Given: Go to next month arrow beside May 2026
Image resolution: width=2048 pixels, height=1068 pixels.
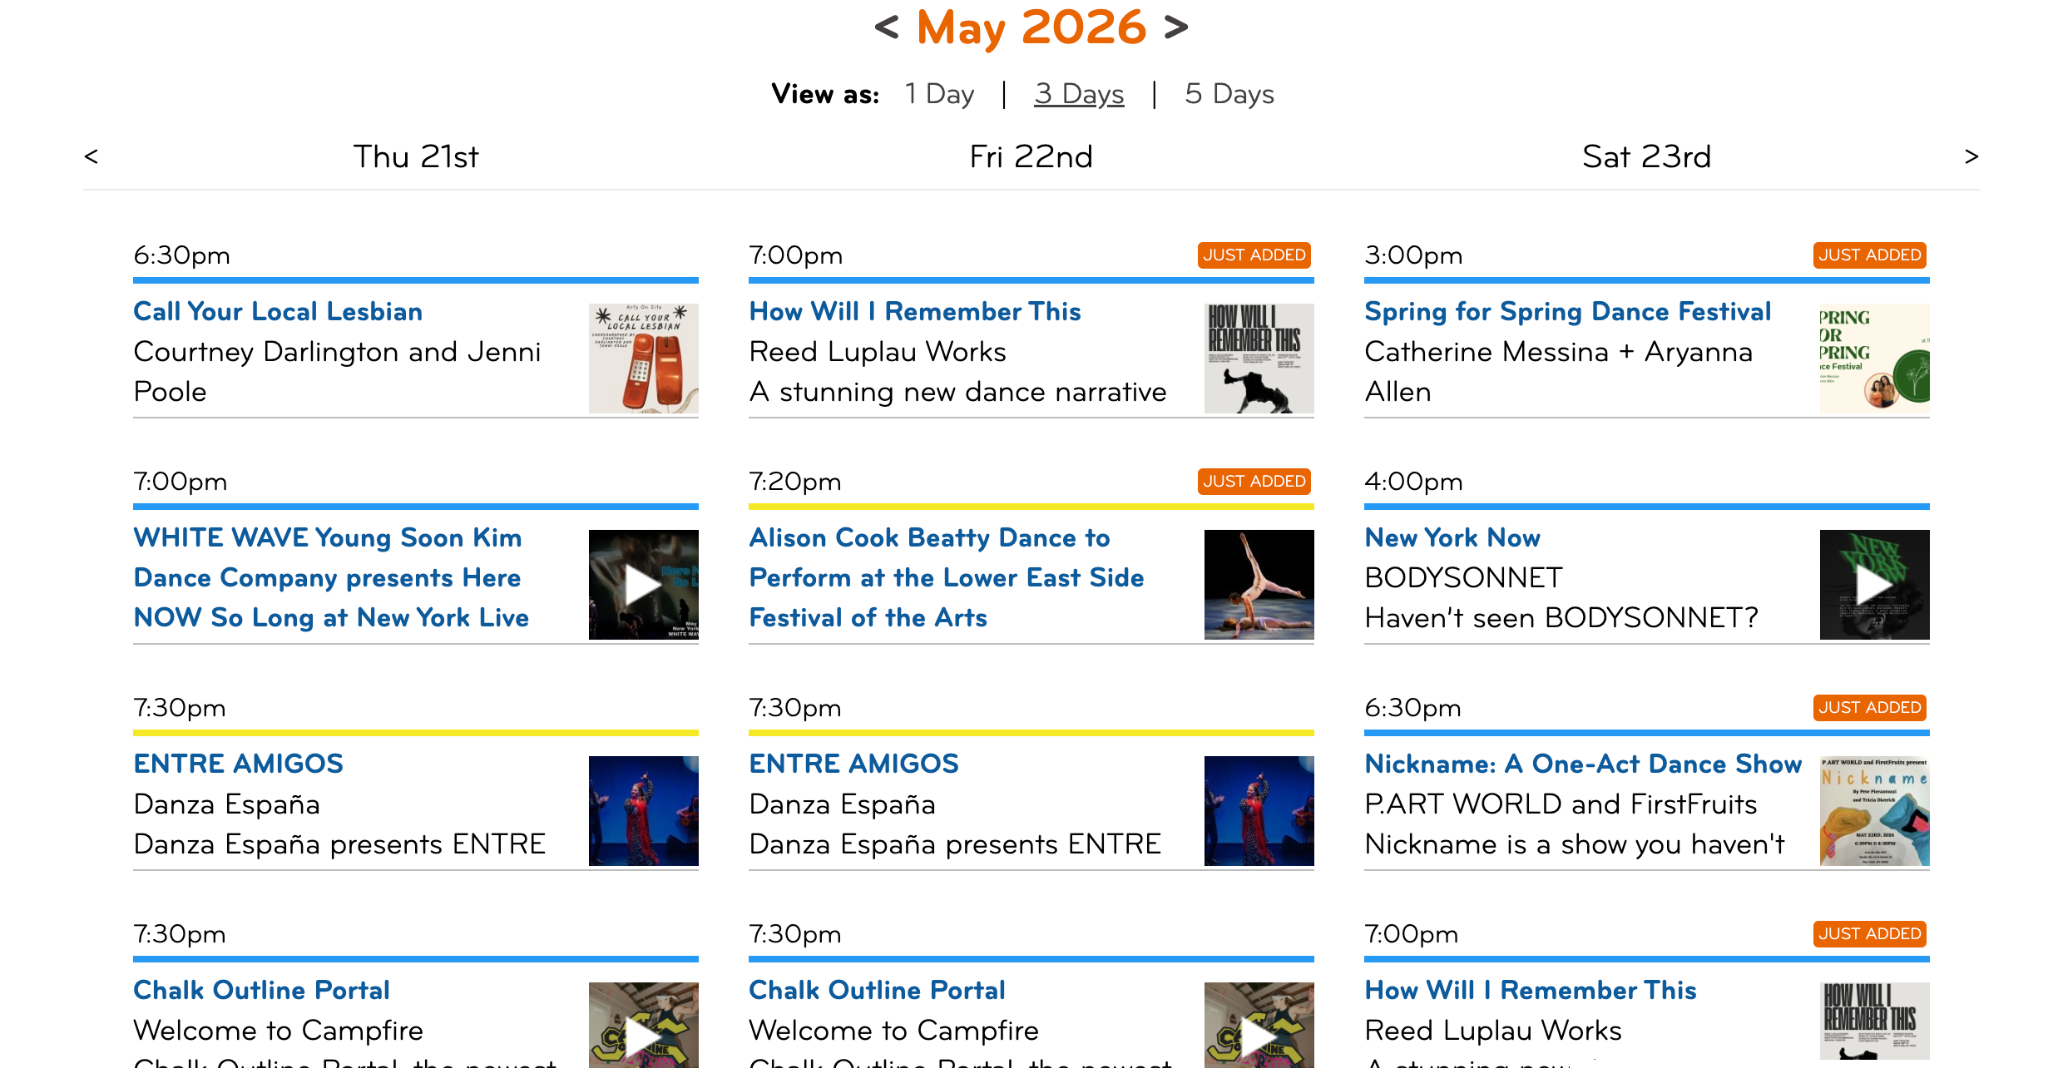Looking at the screenshot, I should tap(1176, 27).
